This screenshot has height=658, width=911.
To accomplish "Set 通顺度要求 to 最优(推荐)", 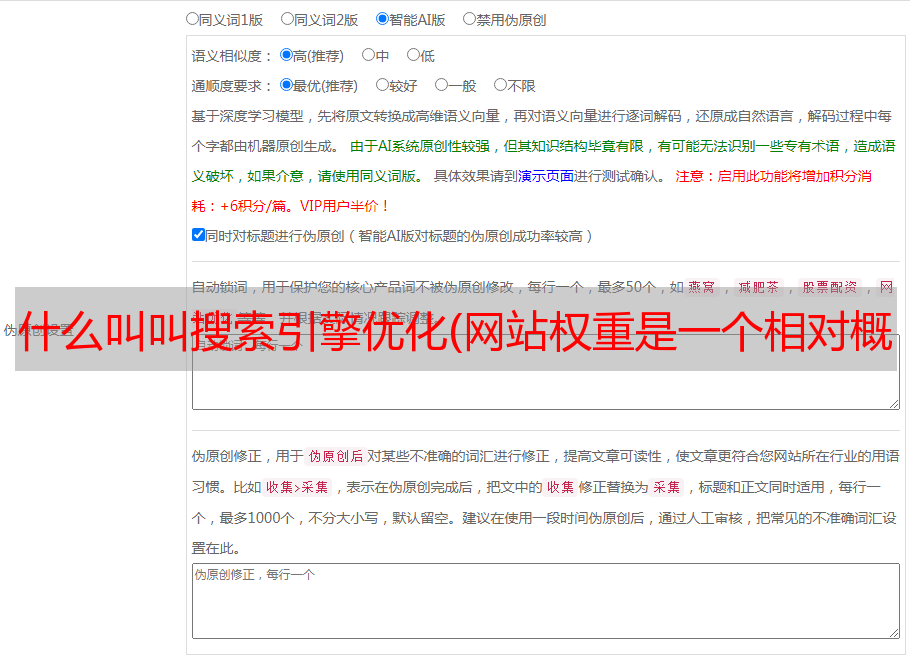I will pos(286,85).
